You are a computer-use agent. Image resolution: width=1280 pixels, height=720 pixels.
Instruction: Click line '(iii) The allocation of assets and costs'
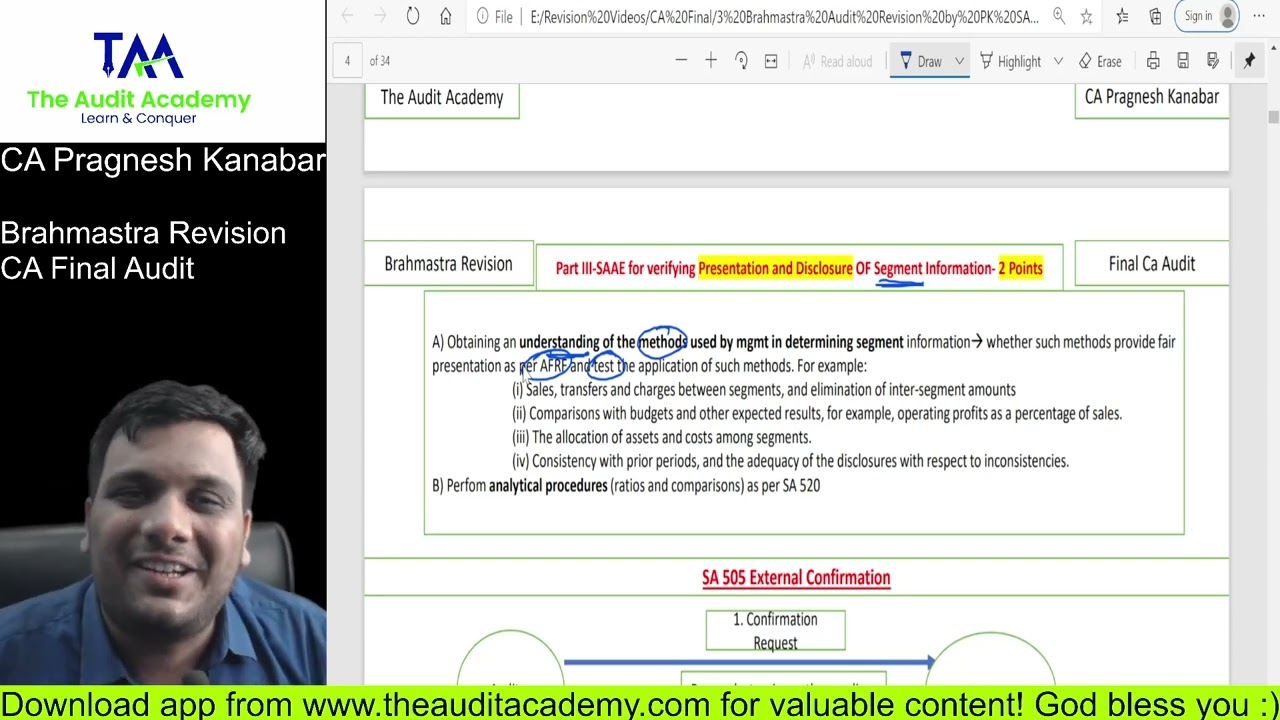[661, 437]
